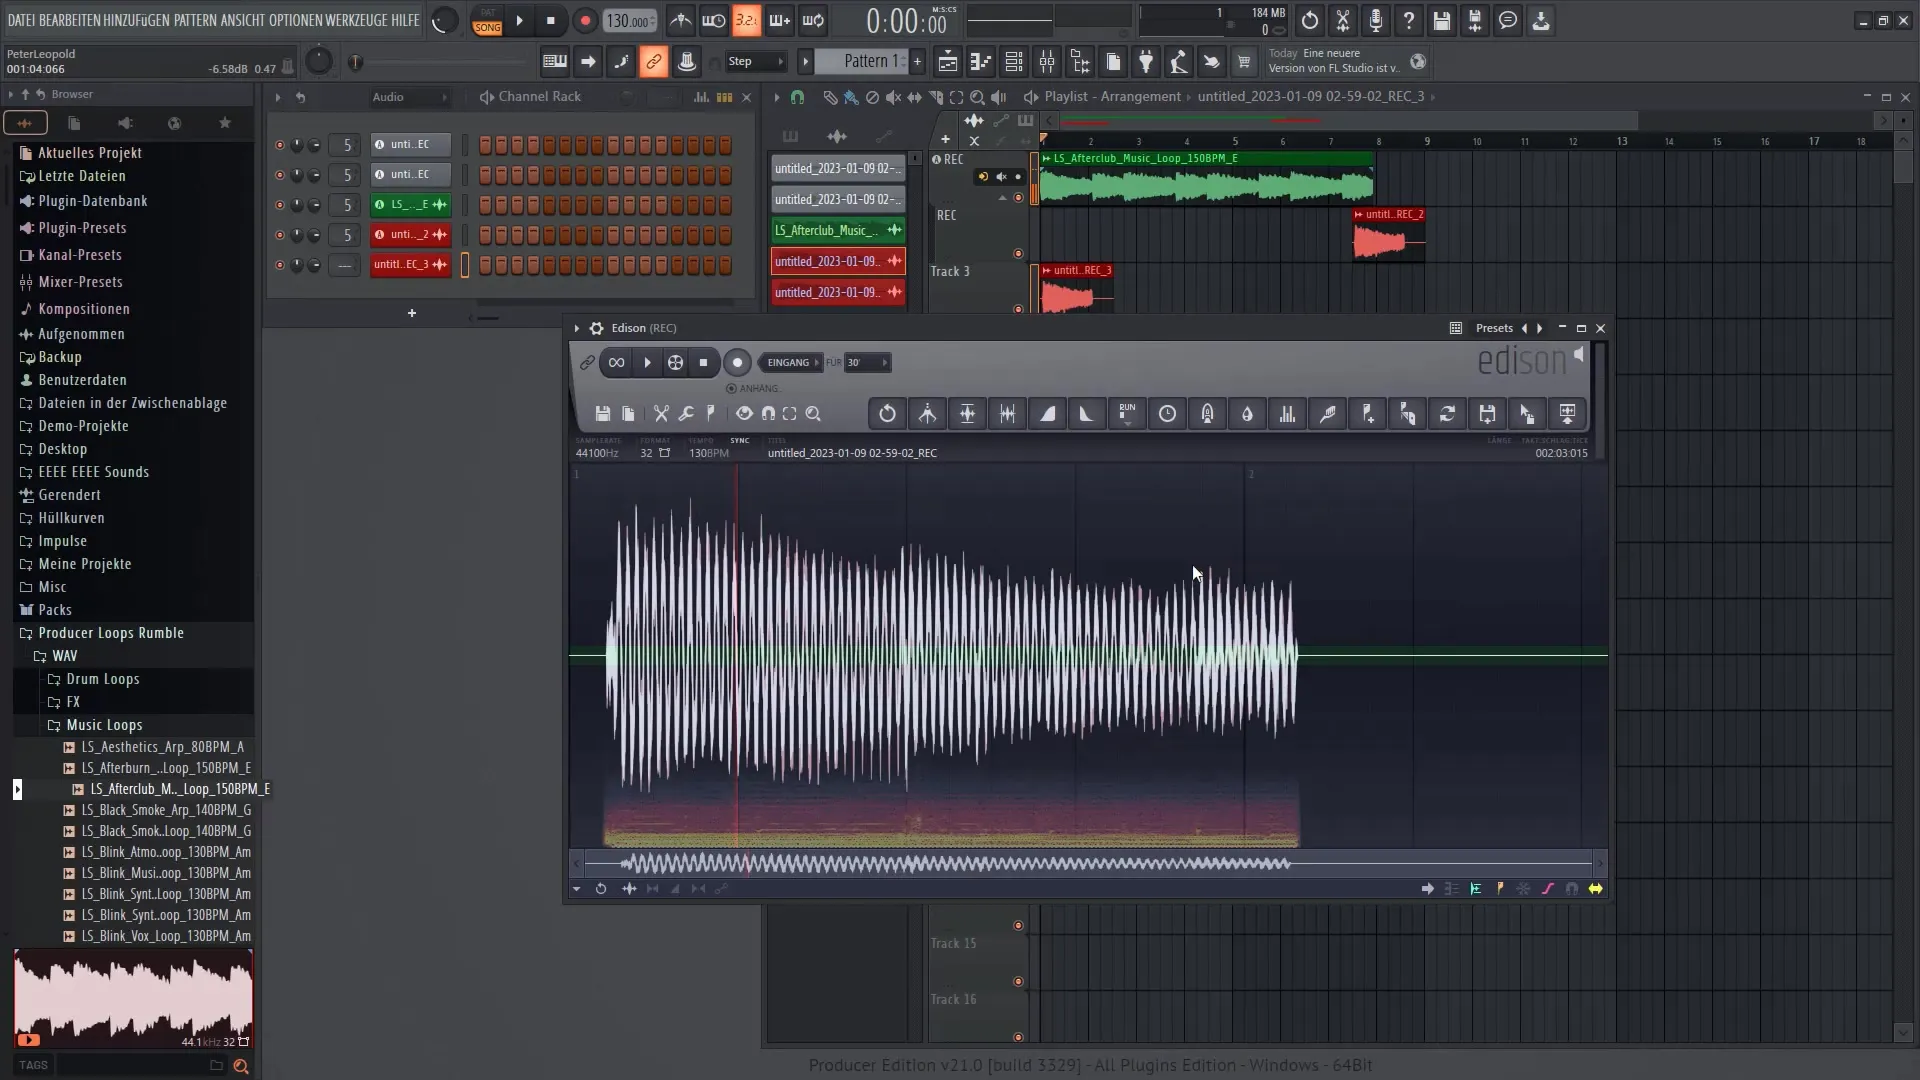Open the Edison Presets menu
The height and width of the screenshot is (1080, 1920).
1494,328
